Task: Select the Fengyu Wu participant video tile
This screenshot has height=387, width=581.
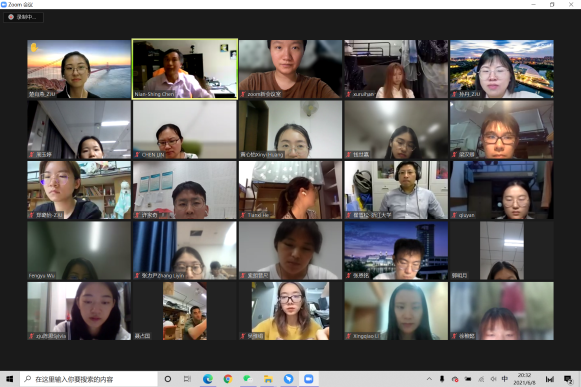Action: coord(79,251)
